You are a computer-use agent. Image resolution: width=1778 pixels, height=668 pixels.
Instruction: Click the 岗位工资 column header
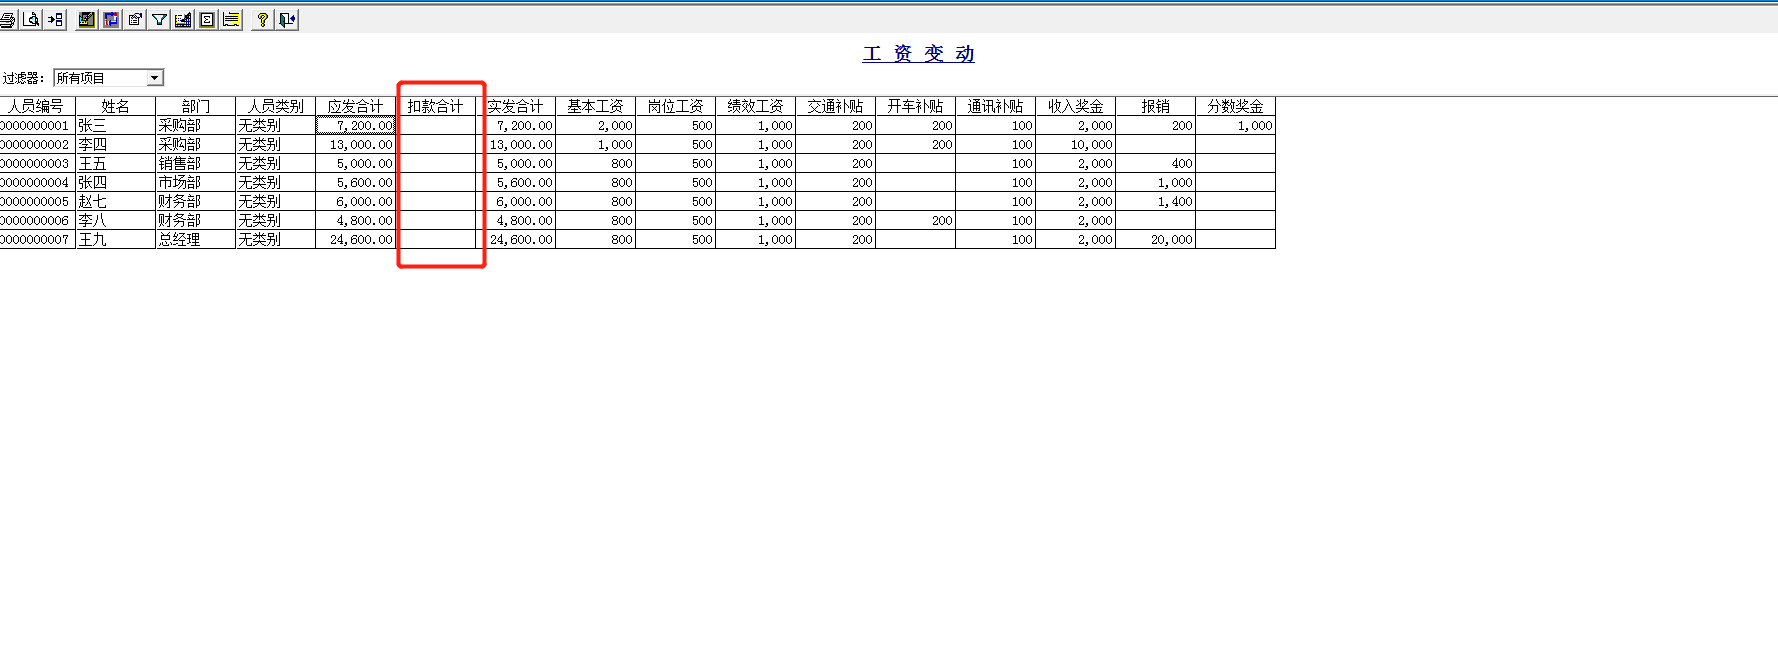675,106
